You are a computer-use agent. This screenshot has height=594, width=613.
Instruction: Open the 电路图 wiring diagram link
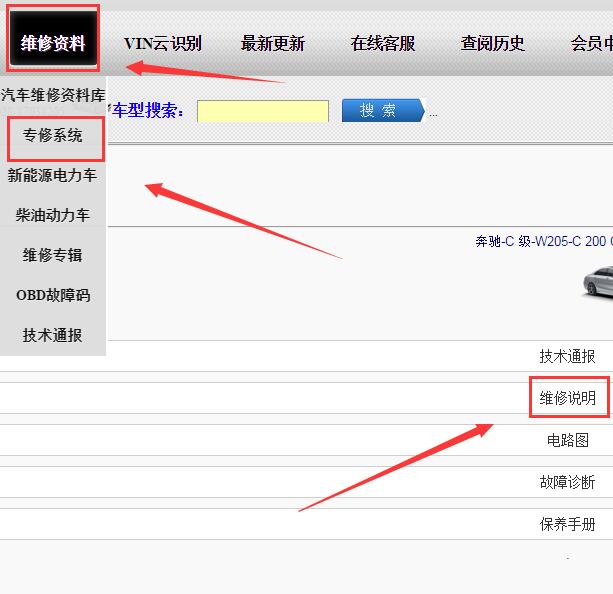coord(567,440)
